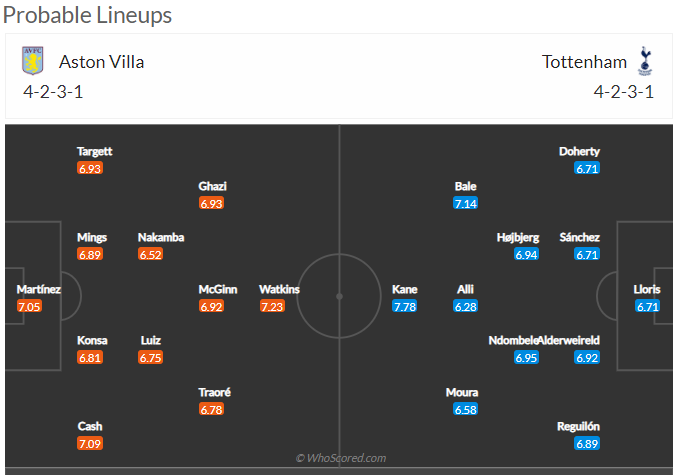This screenshot has height=475, width=677.
Task: Click the player name Targett
Action: pyautogui.click(x=95, y=152)
